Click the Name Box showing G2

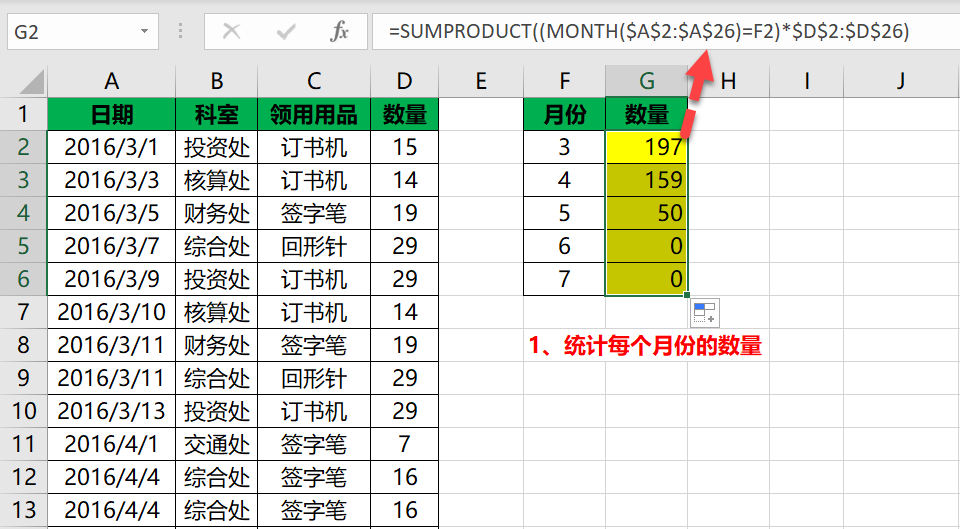(83, 31)
